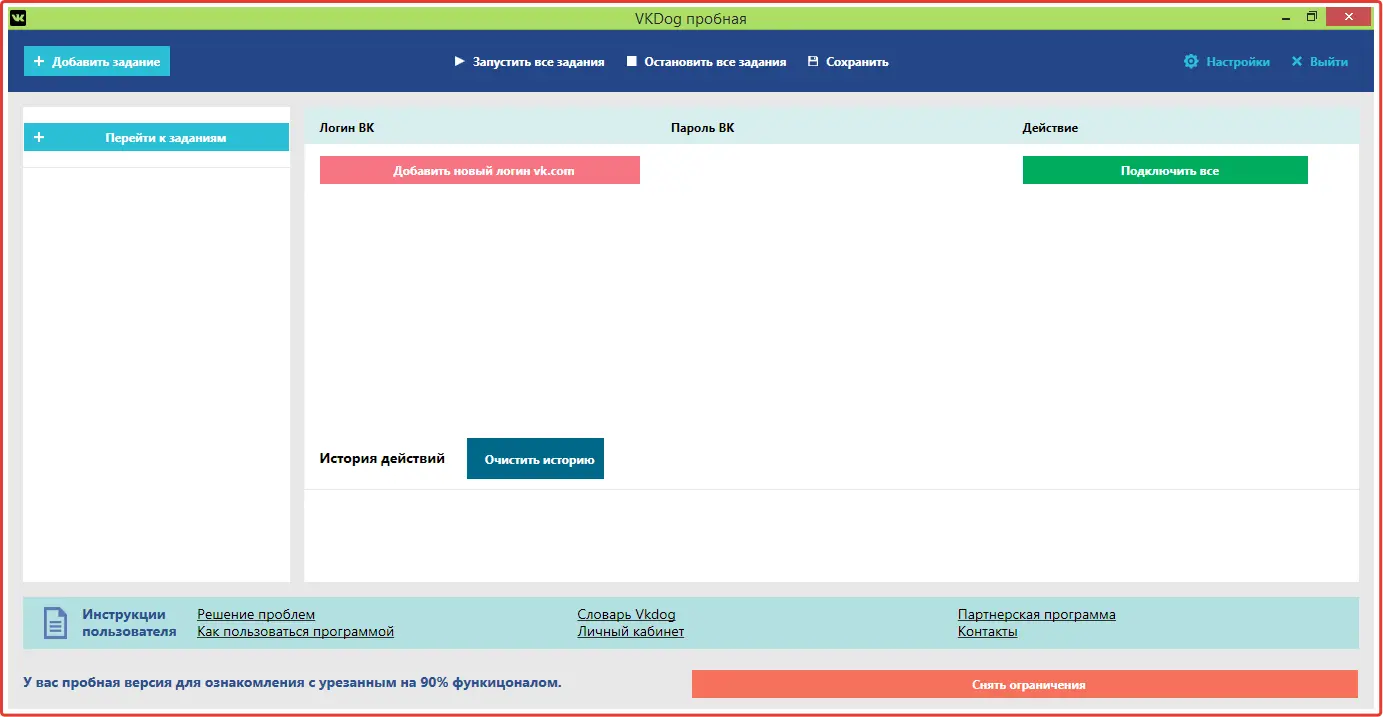Click the Инструкции пользователя label
The height and width of the screenshot is (717, 1383).
(129, 623)
